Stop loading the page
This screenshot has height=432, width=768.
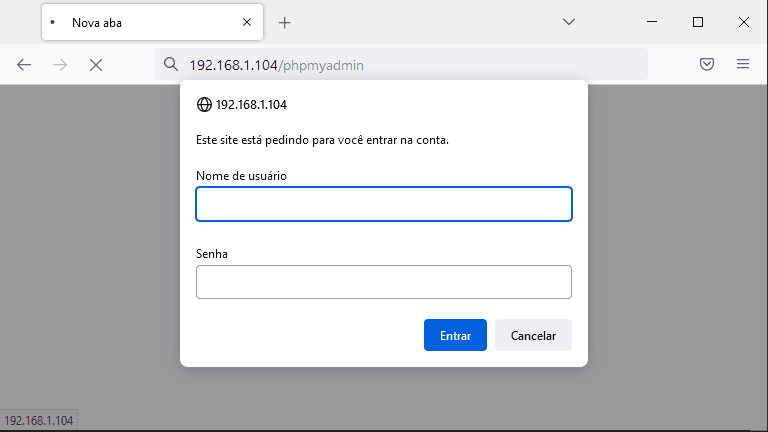click(96, 65)
